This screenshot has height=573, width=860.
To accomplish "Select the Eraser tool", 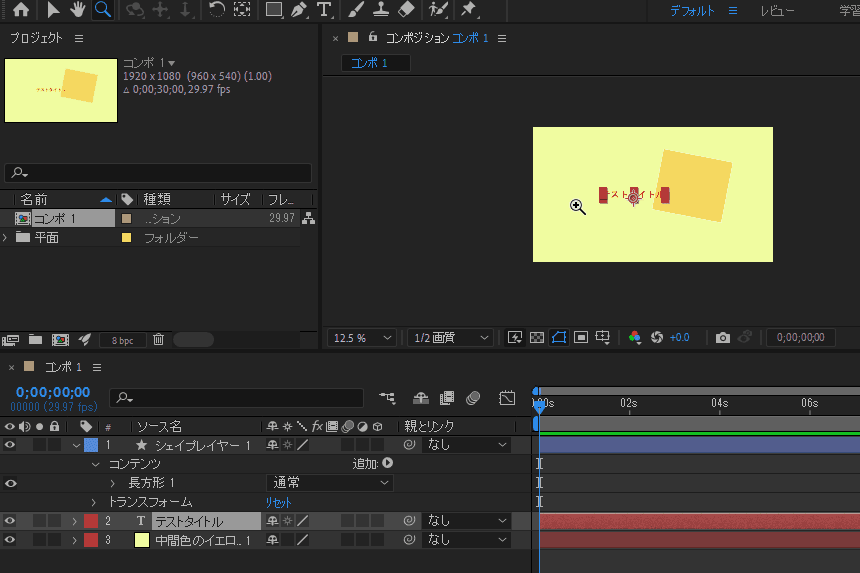I will pyautogui.click(x=406, y=9).
